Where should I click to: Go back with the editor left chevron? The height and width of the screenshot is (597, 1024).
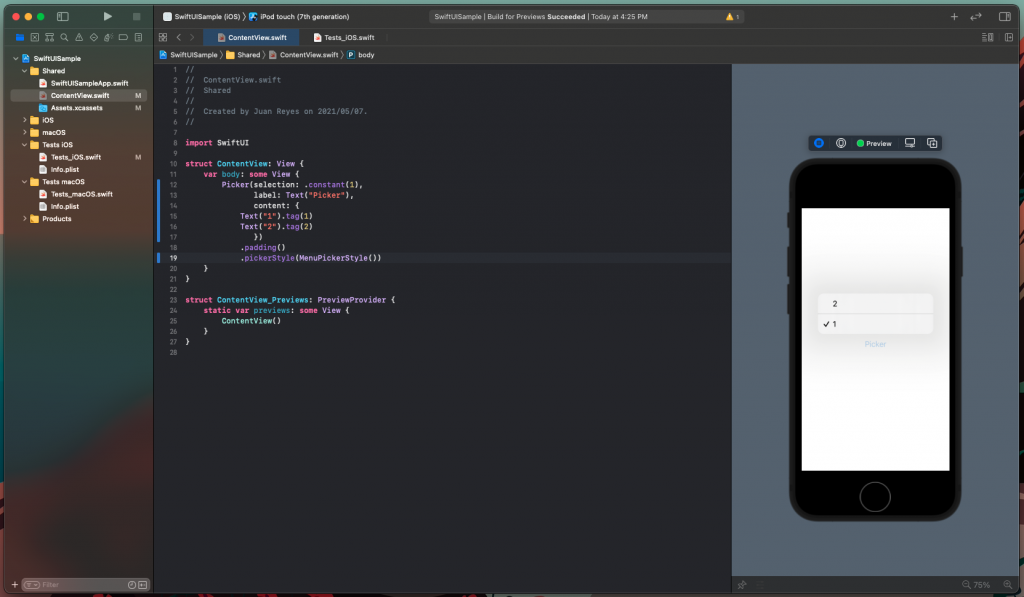178,37
